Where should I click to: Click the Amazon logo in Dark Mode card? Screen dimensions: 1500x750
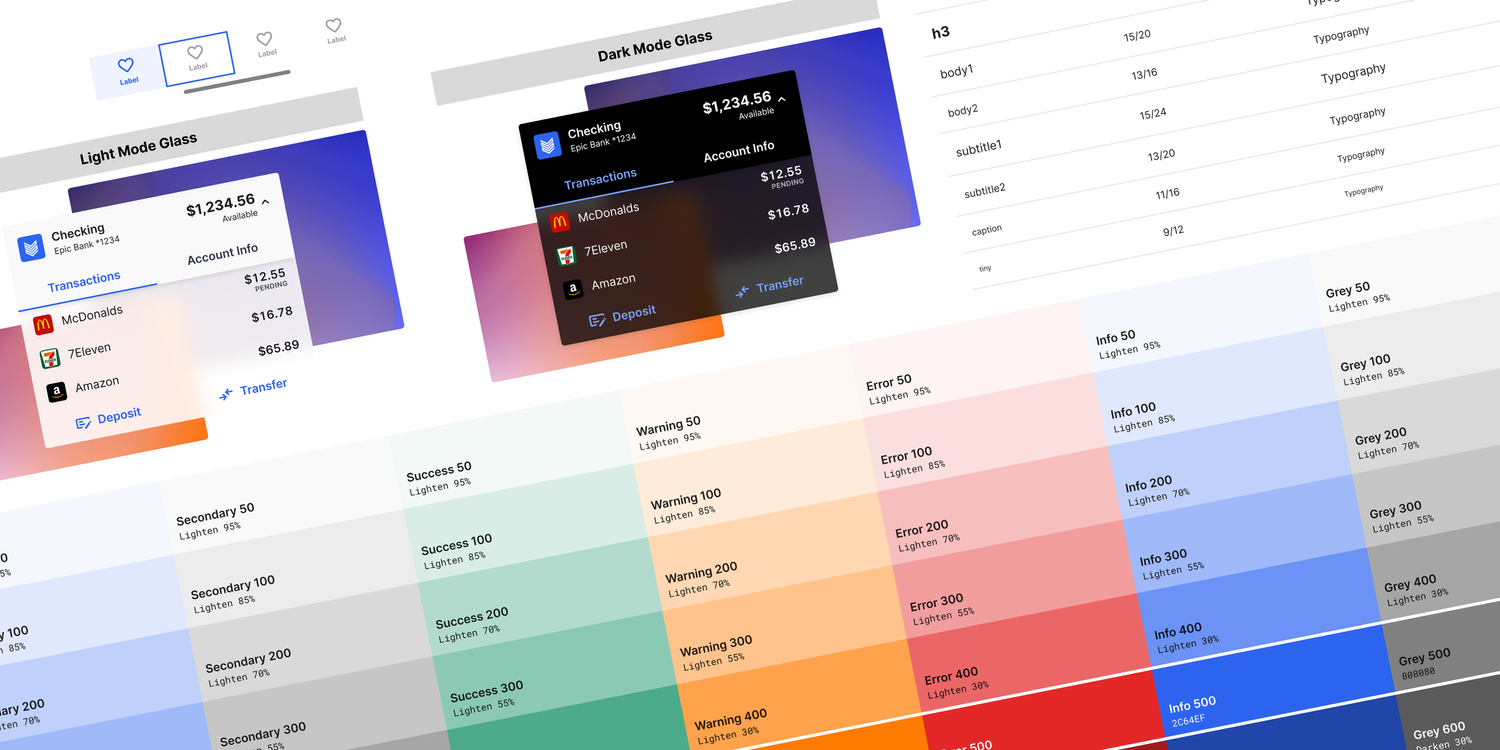(573, 290)
